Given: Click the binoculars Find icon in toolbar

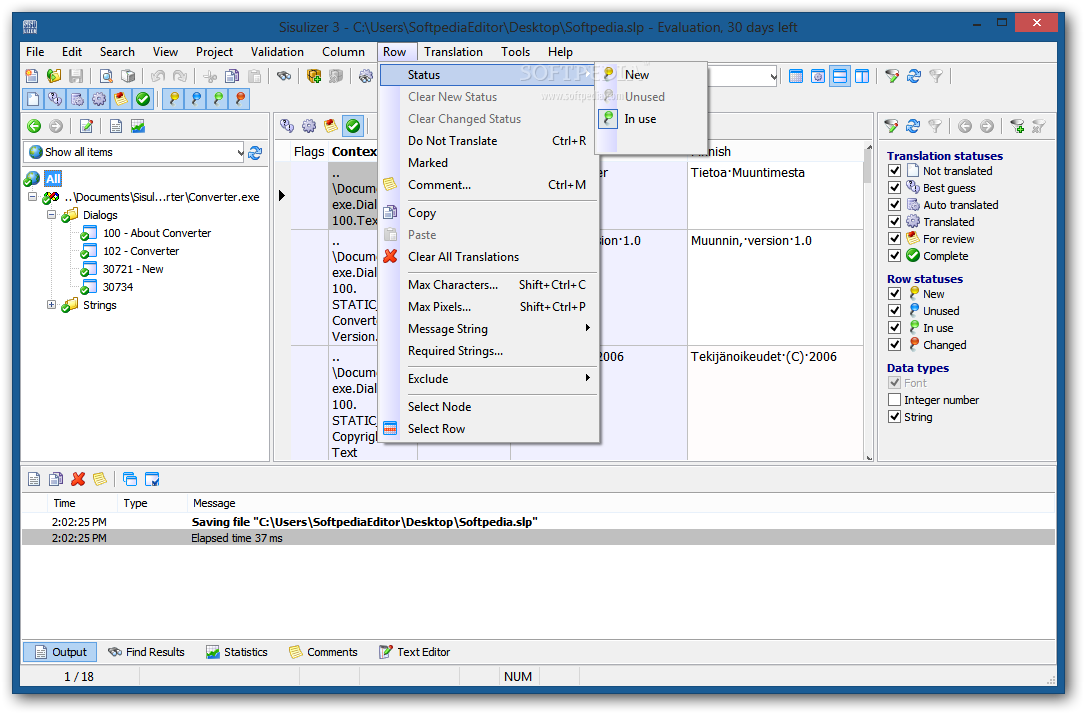Looking at the screenshot, I should coord(284,76).
